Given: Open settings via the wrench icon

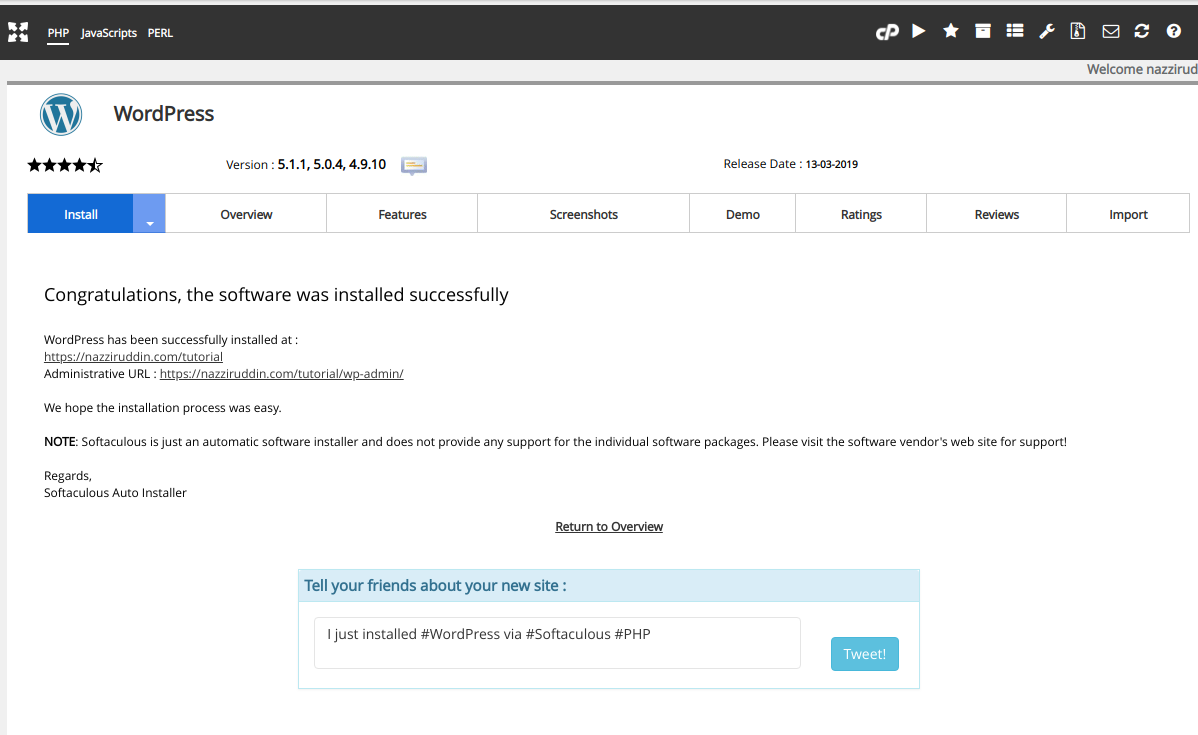Looking at the screenshot, I should (1047, 31).
